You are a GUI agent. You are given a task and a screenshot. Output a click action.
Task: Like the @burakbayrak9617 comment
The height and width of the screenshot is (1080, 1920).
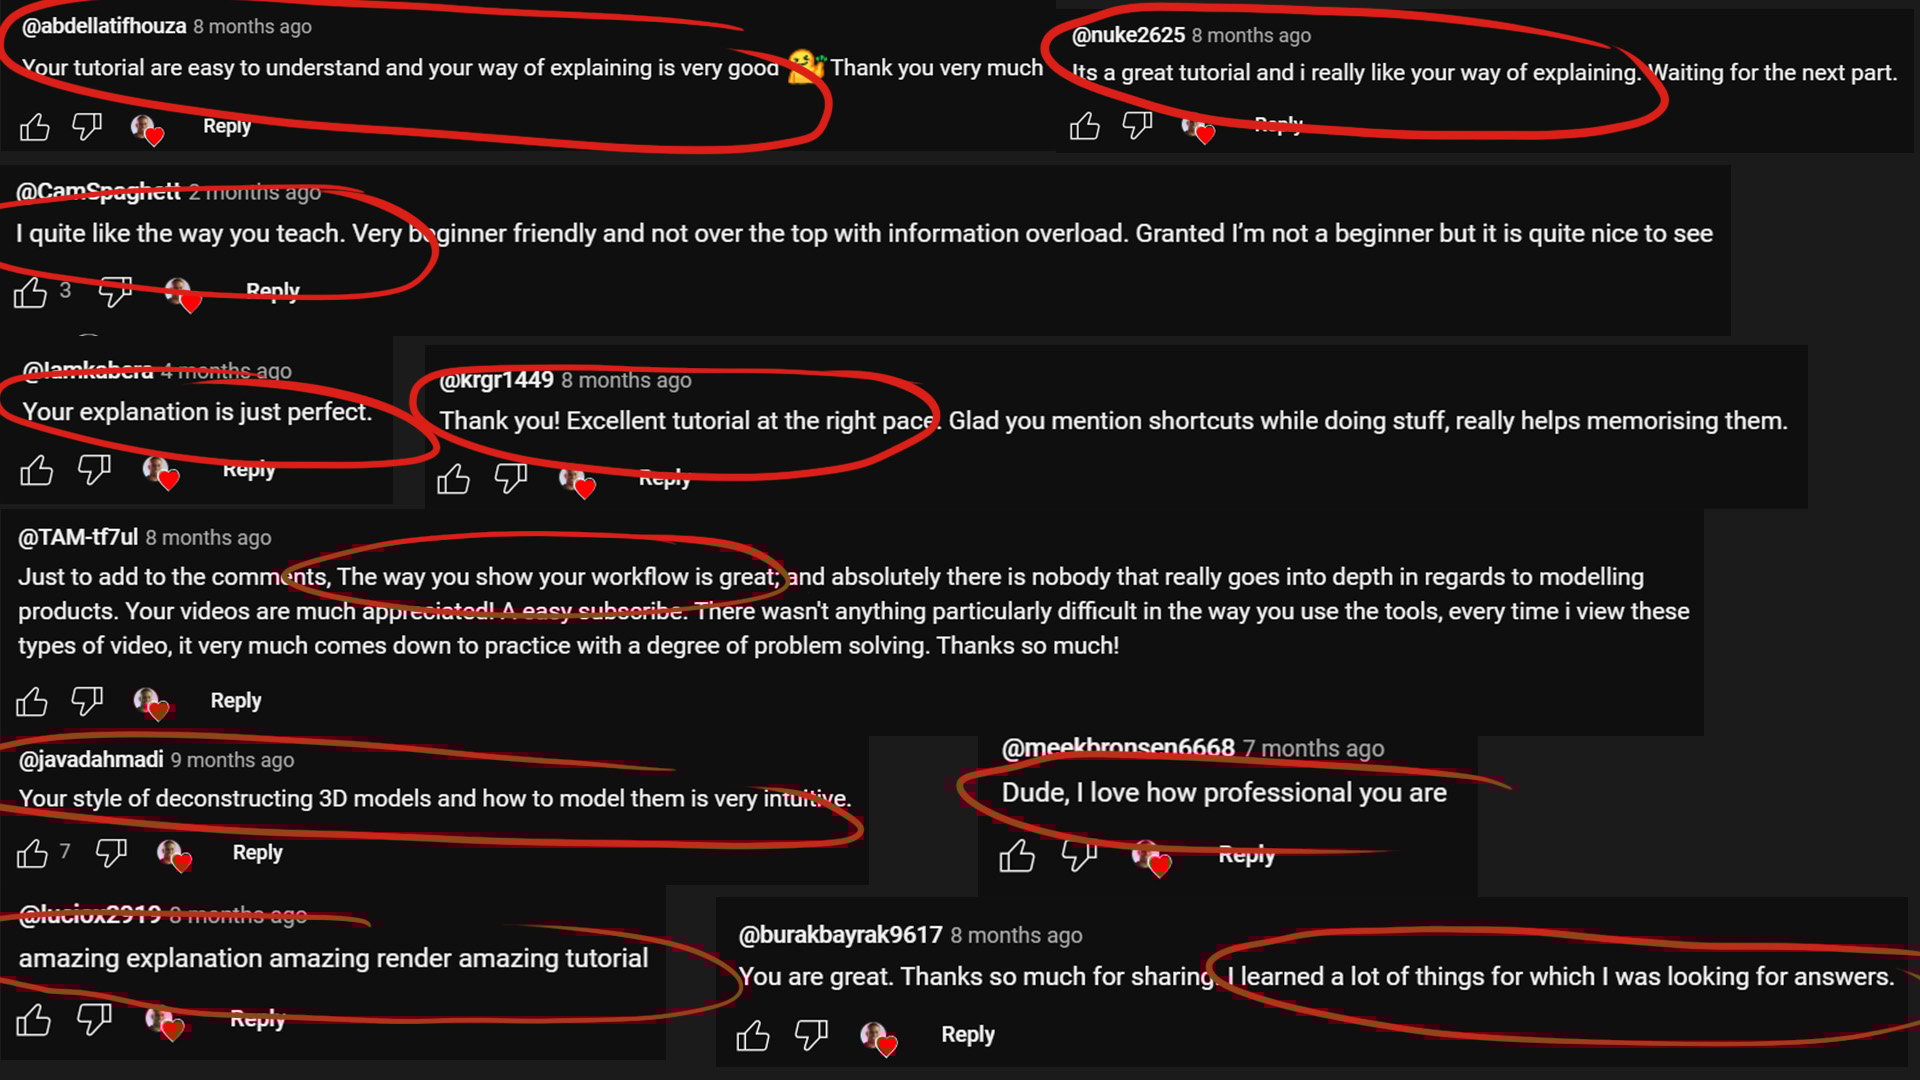752,1035
